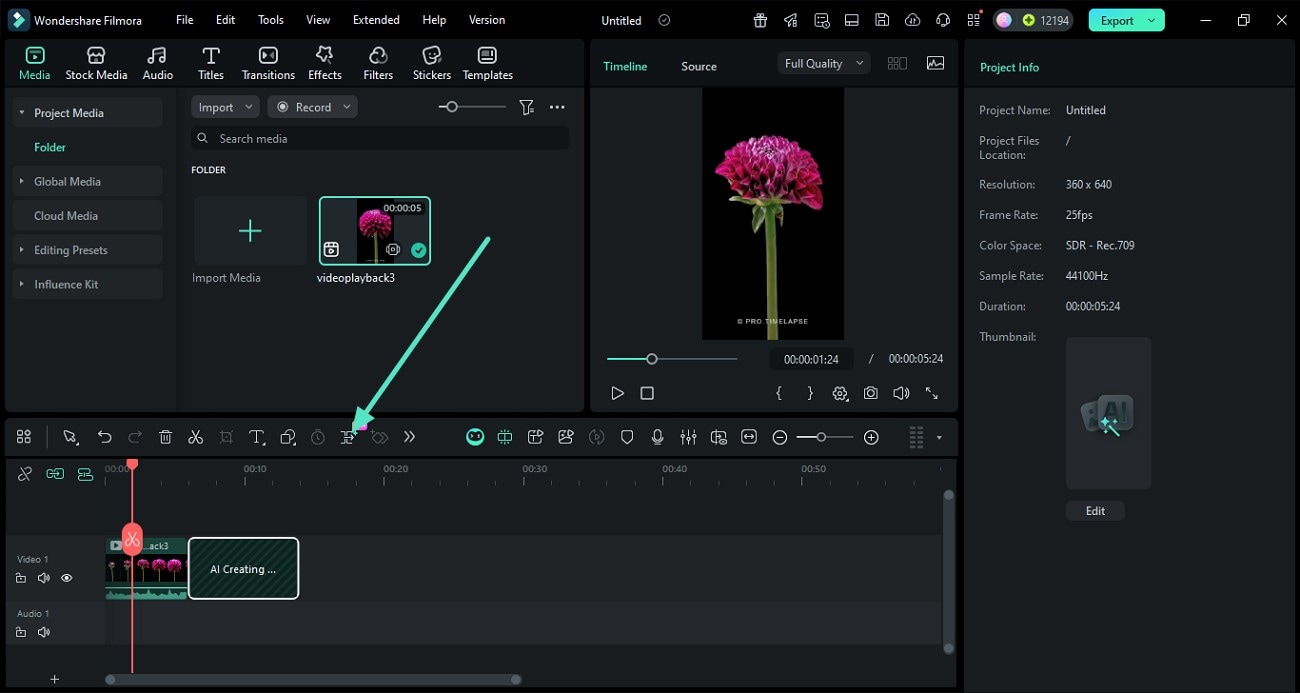The width and height of the screenshot is (1300, 693).
Task: Open the Full Quality dropdown
Action: pyautogui.click(x=823, y=63)
